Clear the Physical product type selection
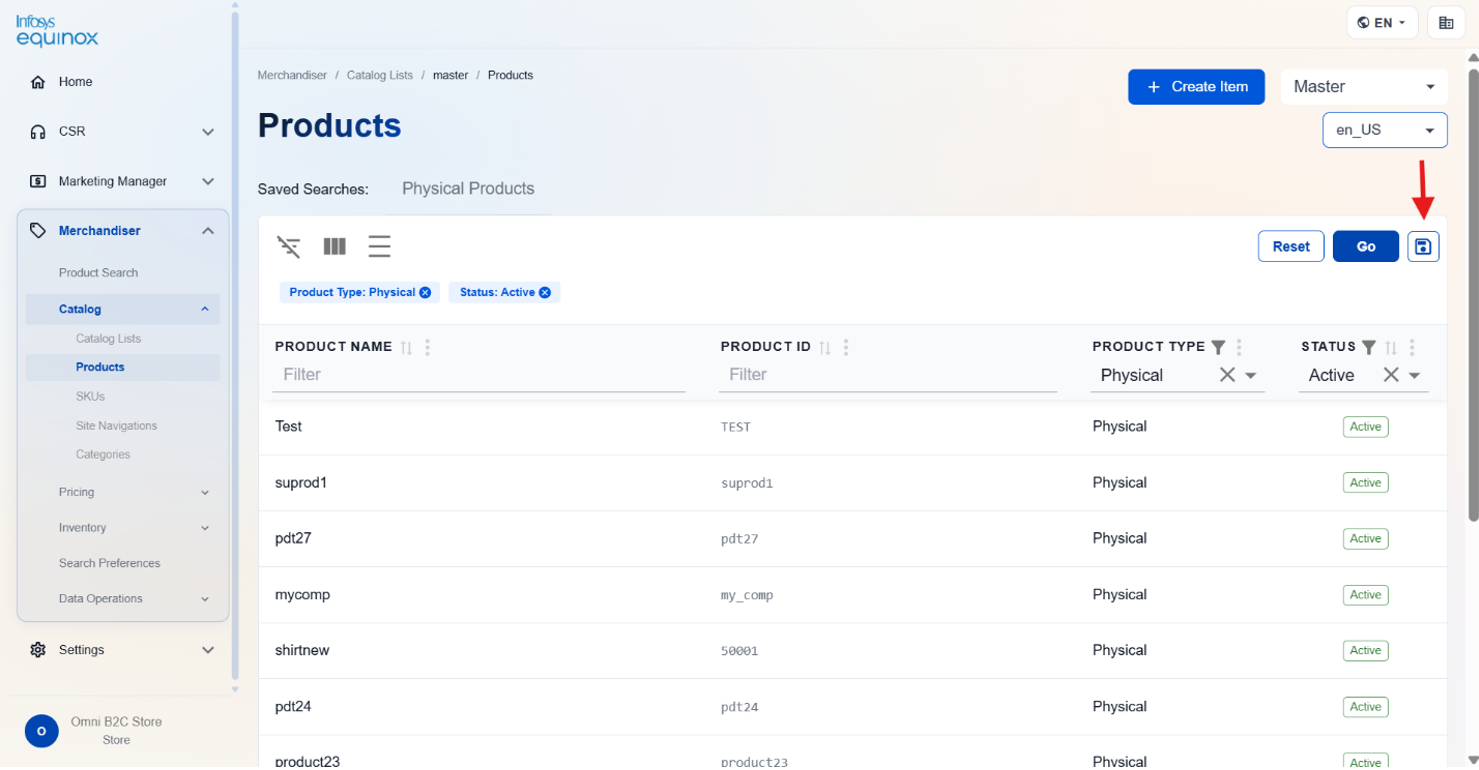1479x770 pixels. pos(1227,375)
